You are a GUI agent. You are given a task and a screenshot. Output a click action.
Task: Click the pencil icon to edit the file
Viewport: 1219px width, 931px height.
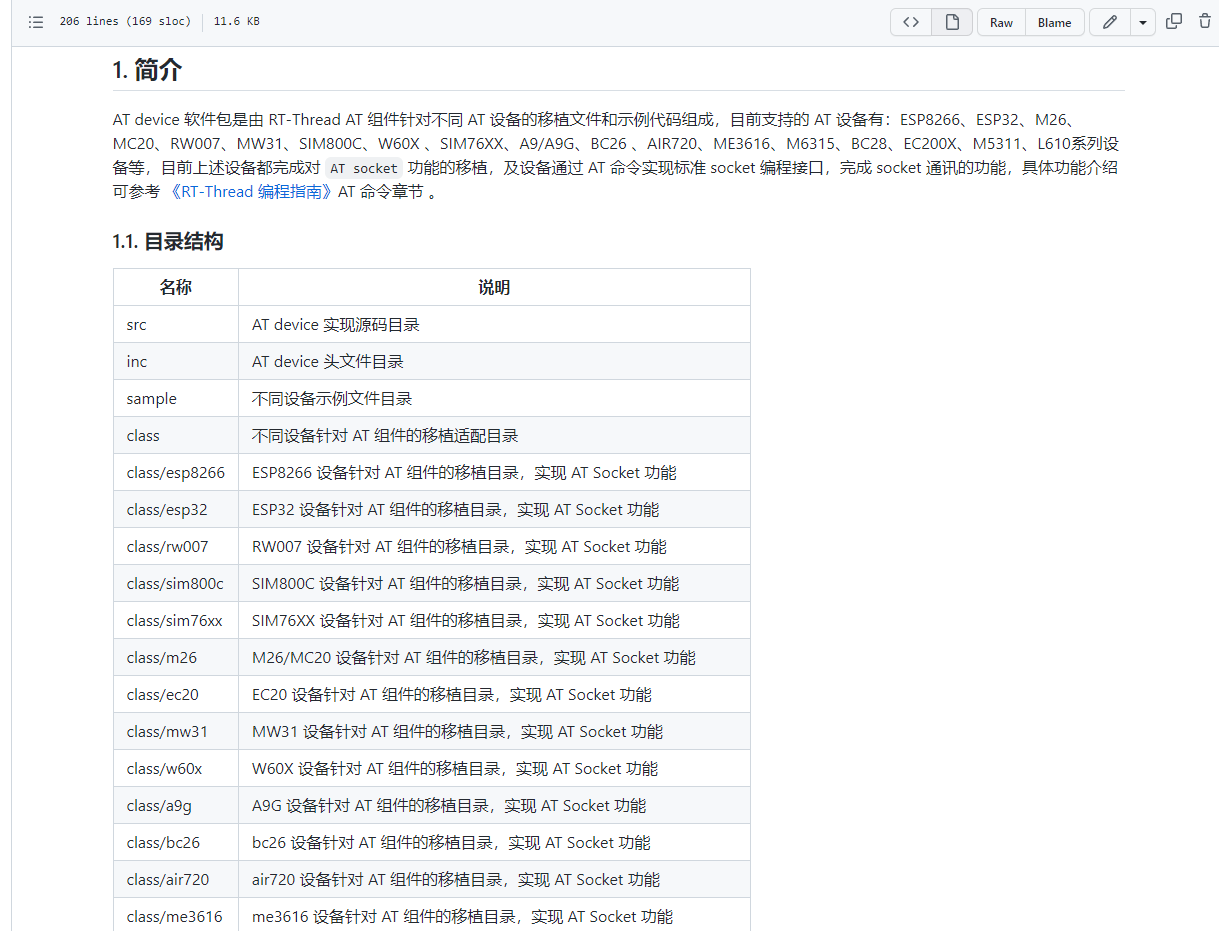click(1110, 22)
